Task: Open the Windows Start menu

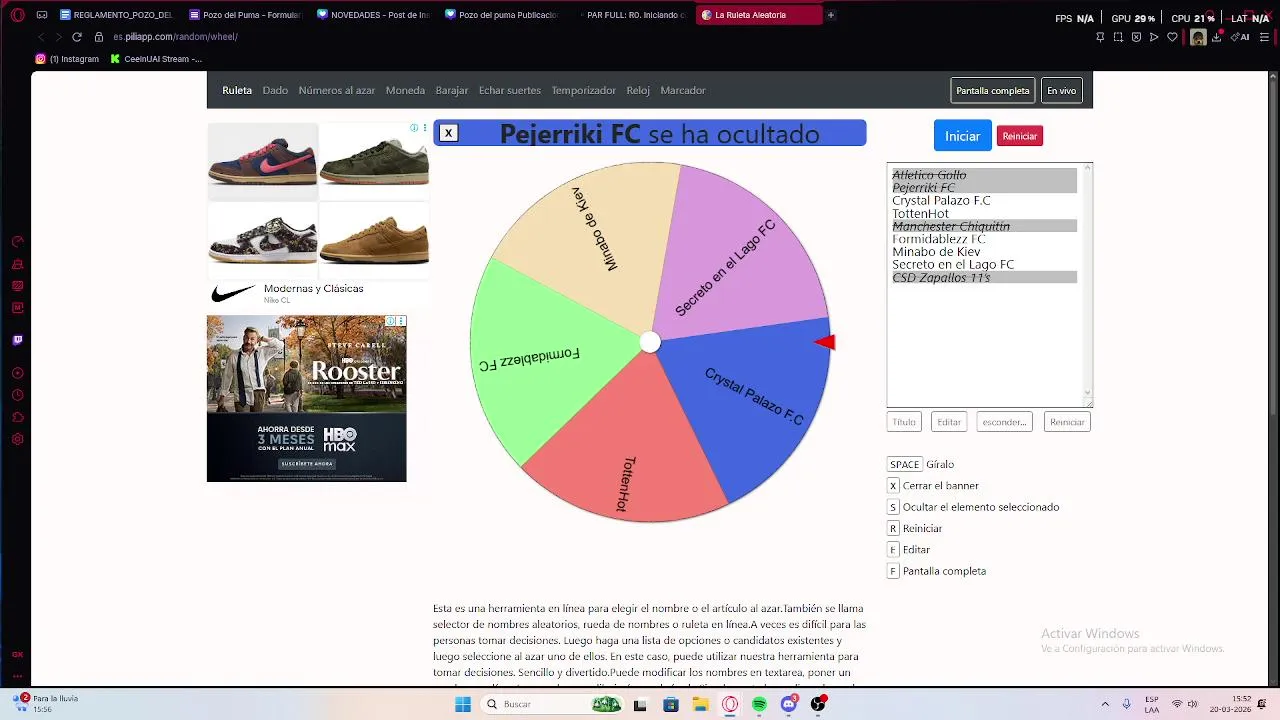Action: 463,704
